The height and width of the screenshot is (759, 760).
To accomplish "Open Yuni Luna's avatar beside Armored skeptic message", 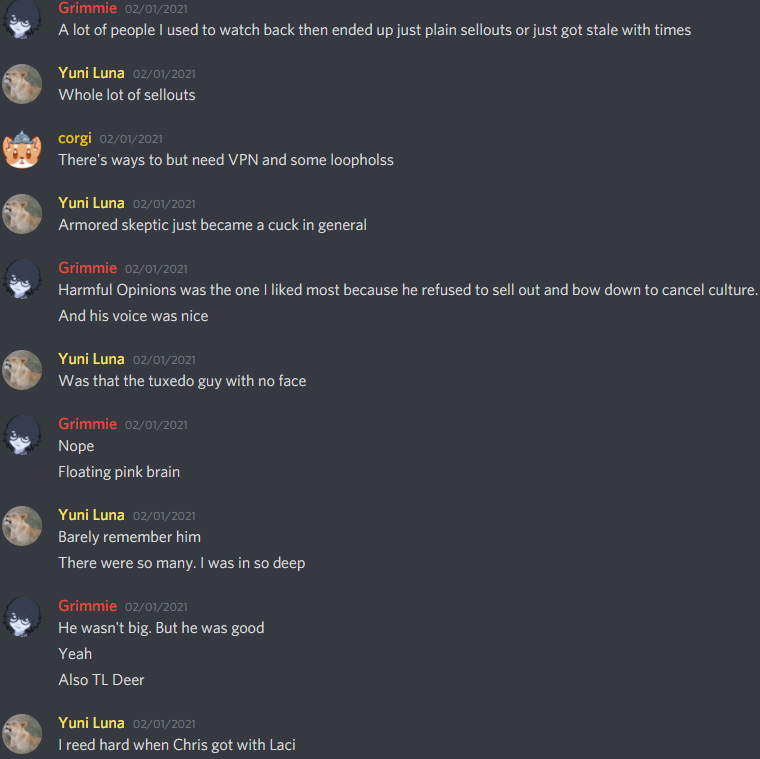I will [x=22, y=214].
